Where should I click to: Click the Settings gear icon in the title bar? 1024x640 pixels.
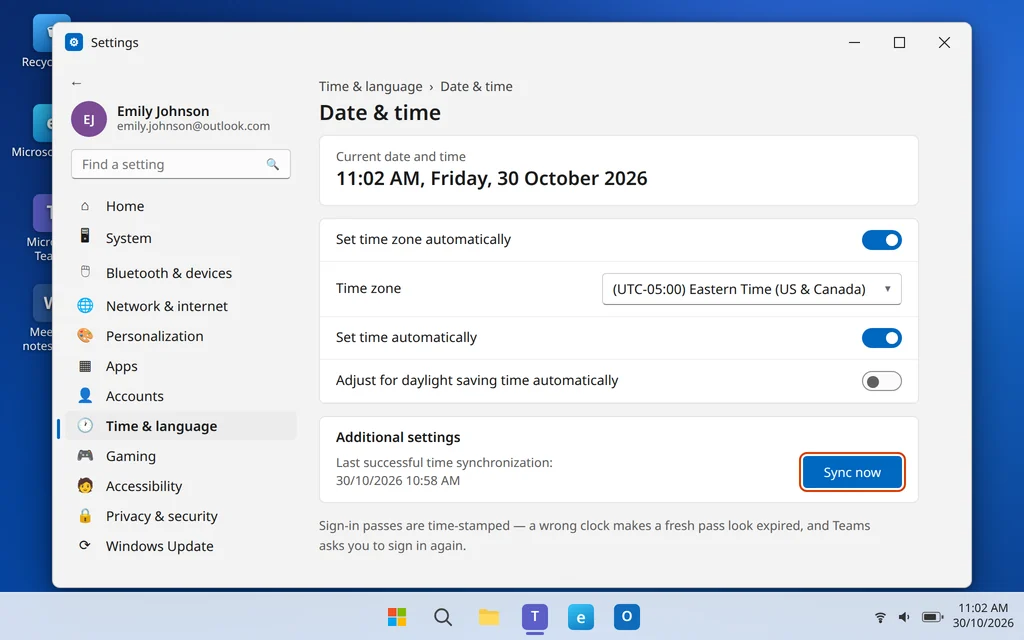[74, 42]
